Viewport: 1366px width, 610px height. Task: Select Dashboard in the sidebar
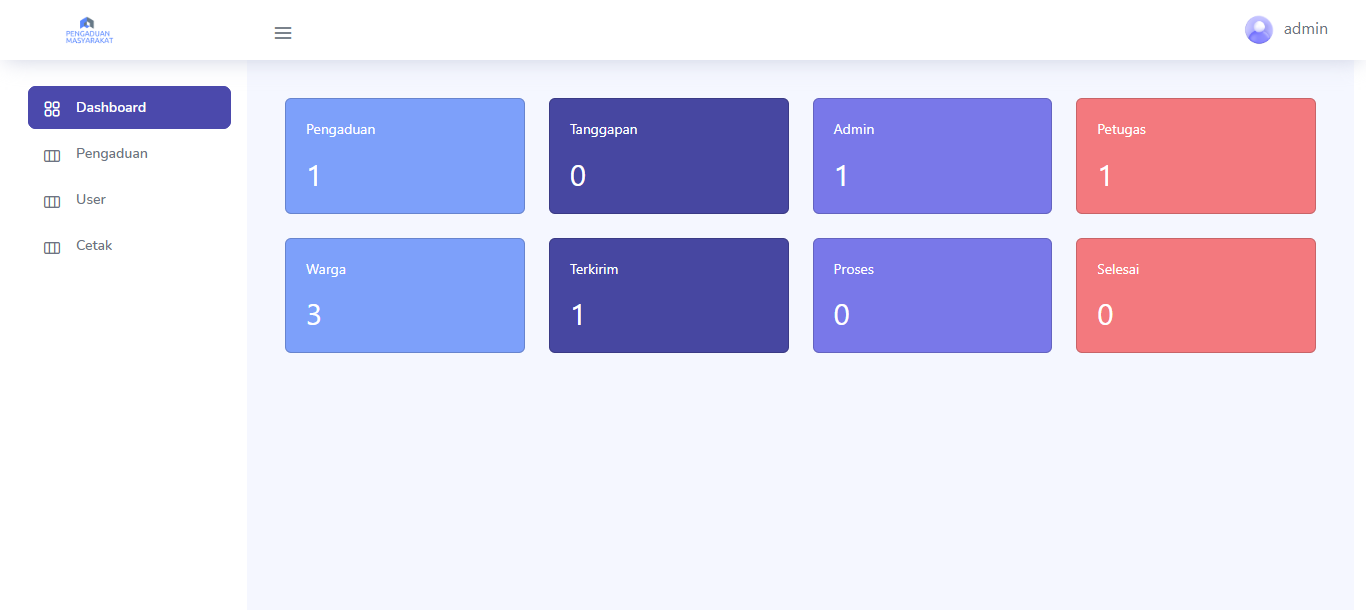tap(111, 107)
